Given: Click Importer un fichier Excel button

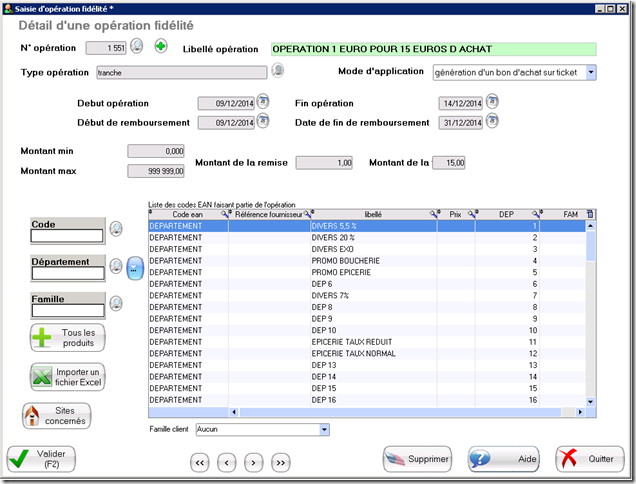Looking at the screenshot, I should coord(67,377).
